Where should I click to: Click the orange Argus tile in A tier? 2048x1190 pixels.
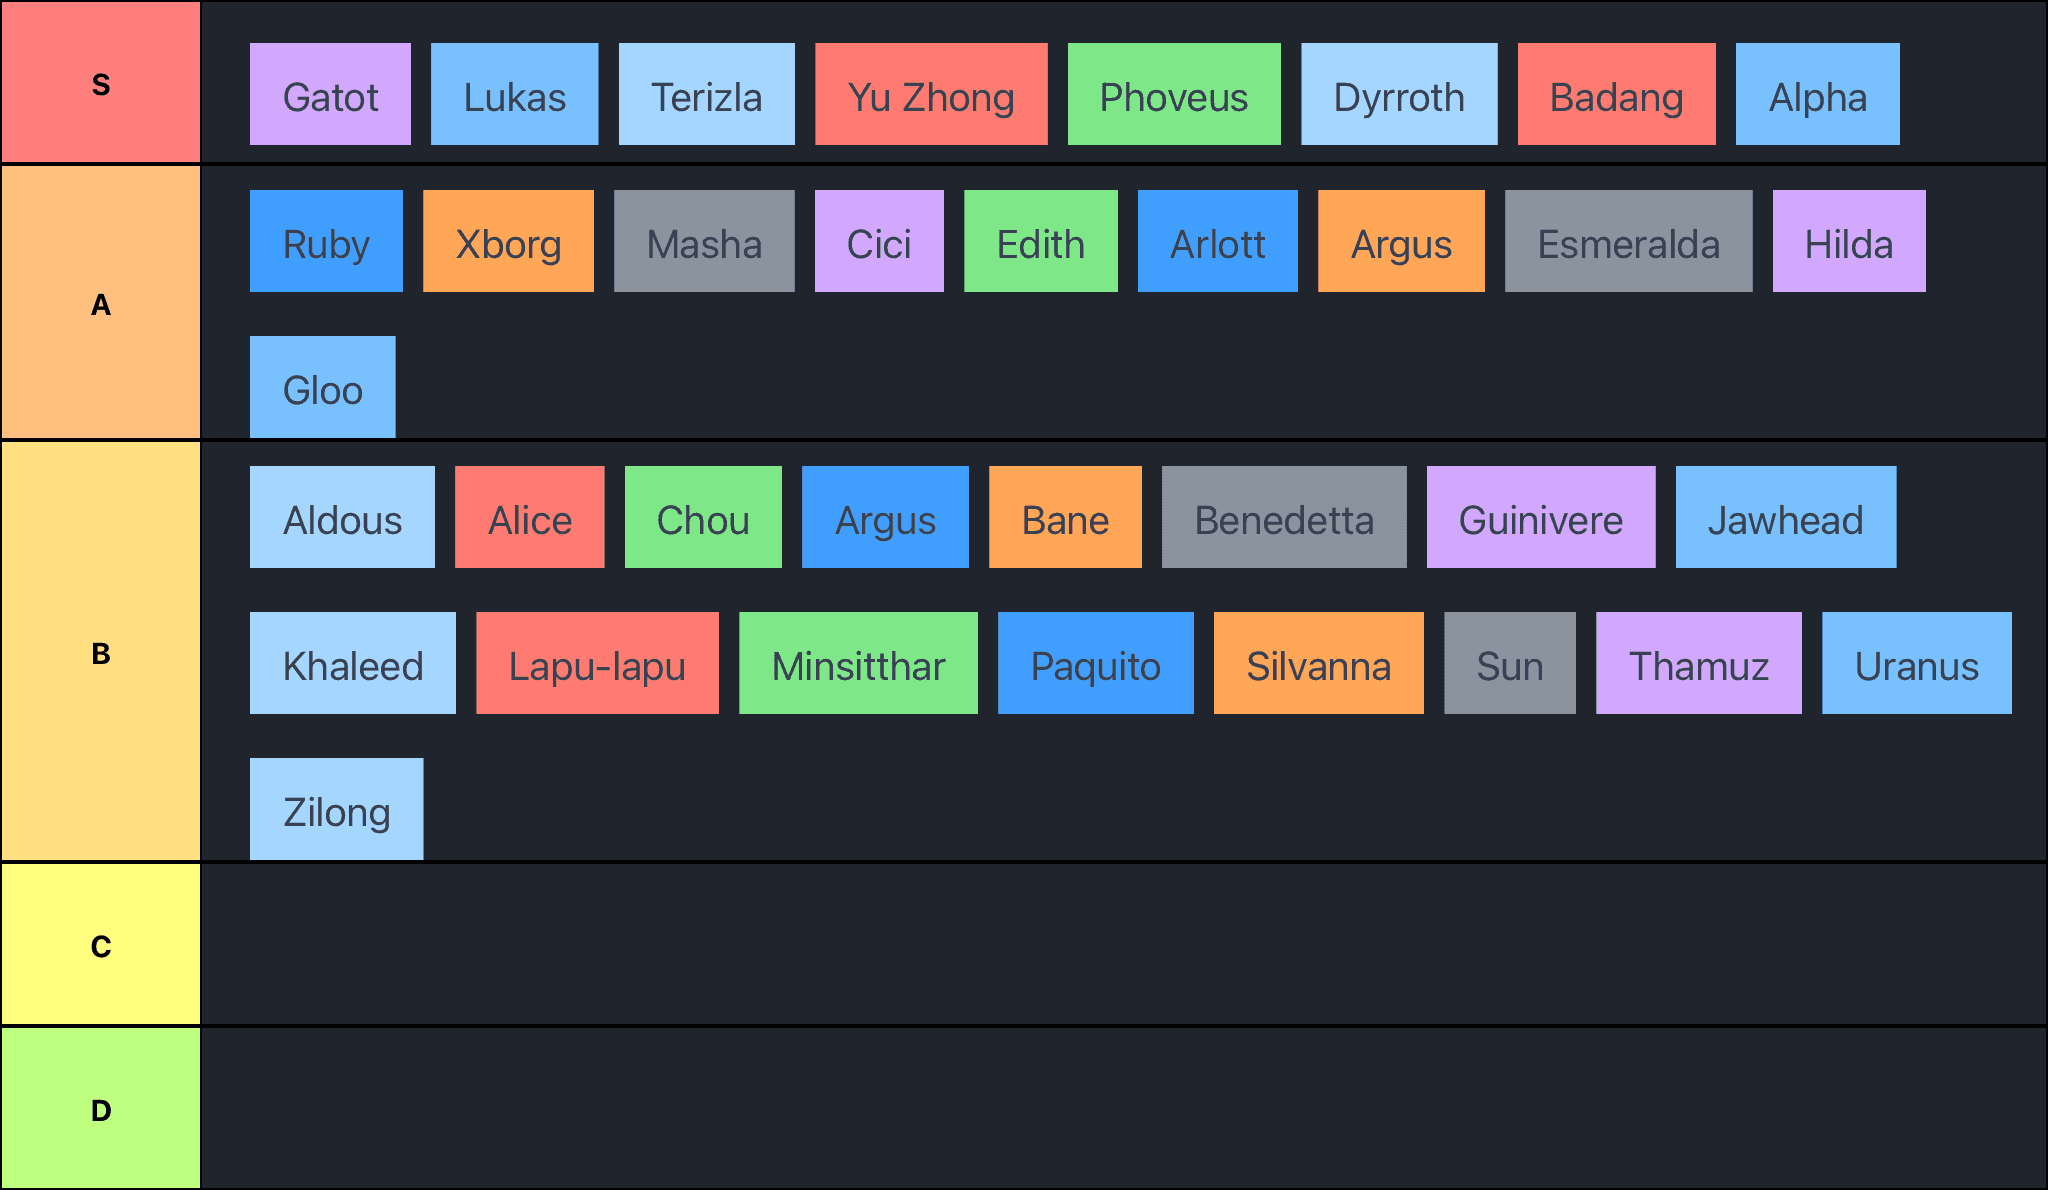pyautogui.click(x=1401, y=241)
